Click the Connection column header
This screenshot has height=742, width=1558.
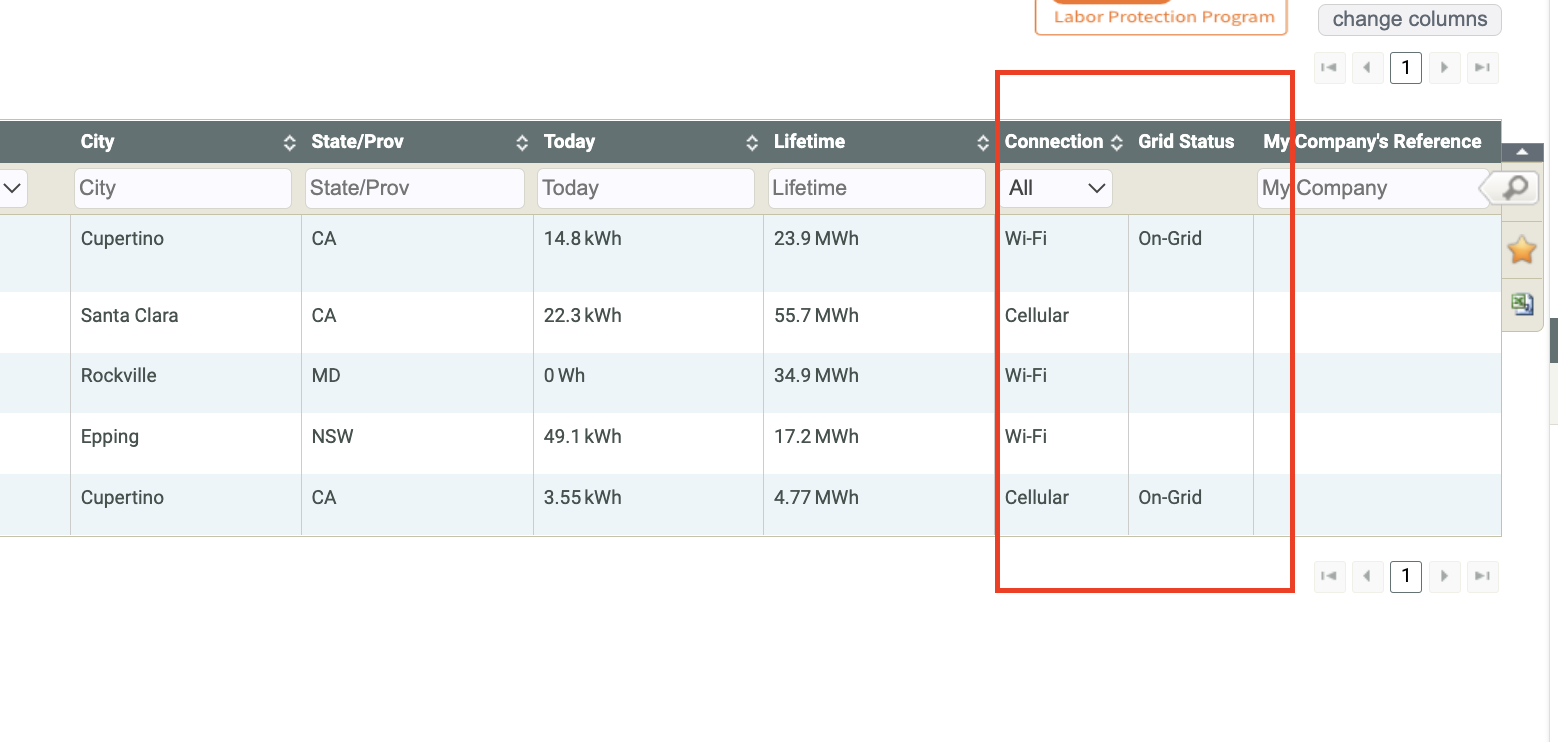(x=1054, y=142)
